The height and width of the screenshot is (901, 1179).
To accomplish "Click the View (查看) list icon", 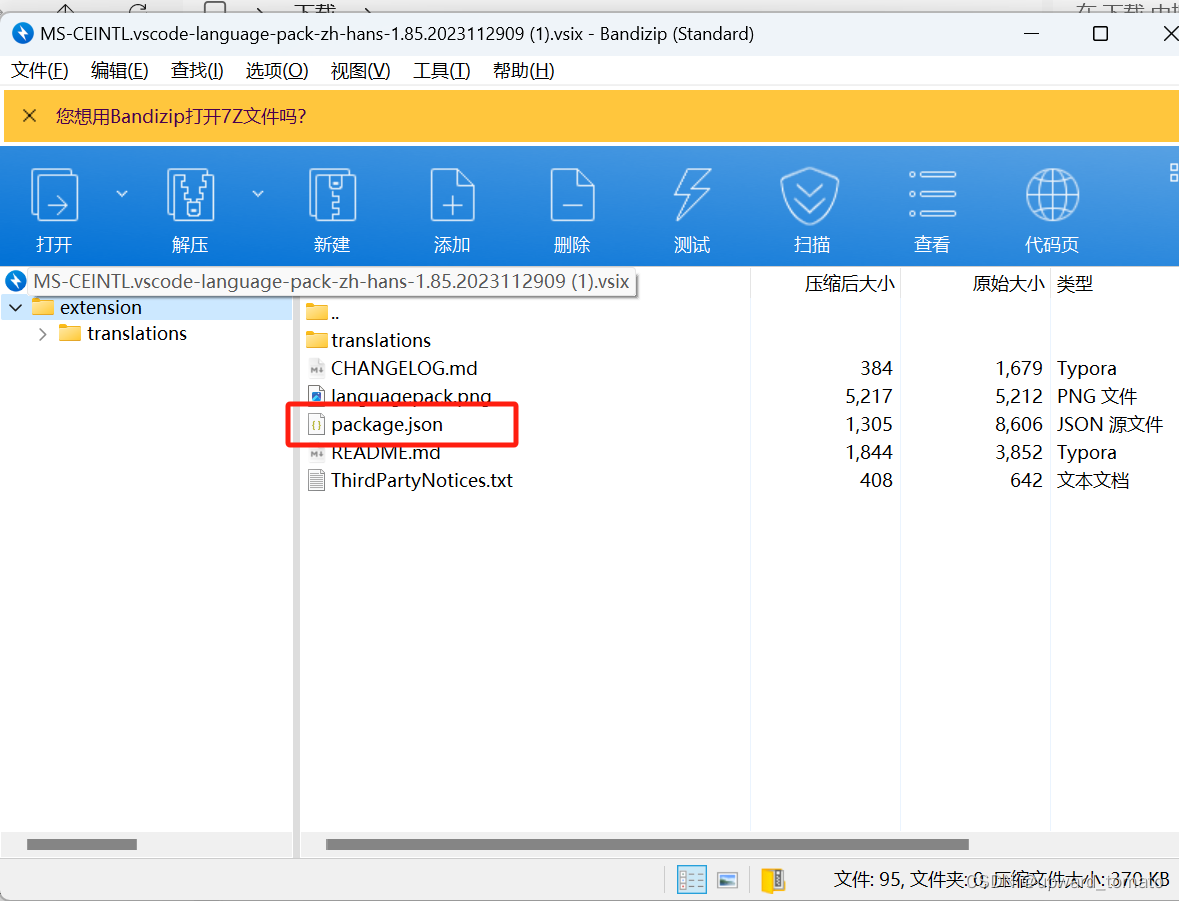I will click(932, 194).
